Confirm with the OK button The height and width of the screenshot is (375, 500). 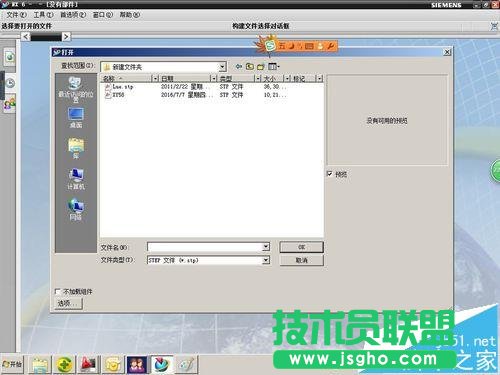301,247
